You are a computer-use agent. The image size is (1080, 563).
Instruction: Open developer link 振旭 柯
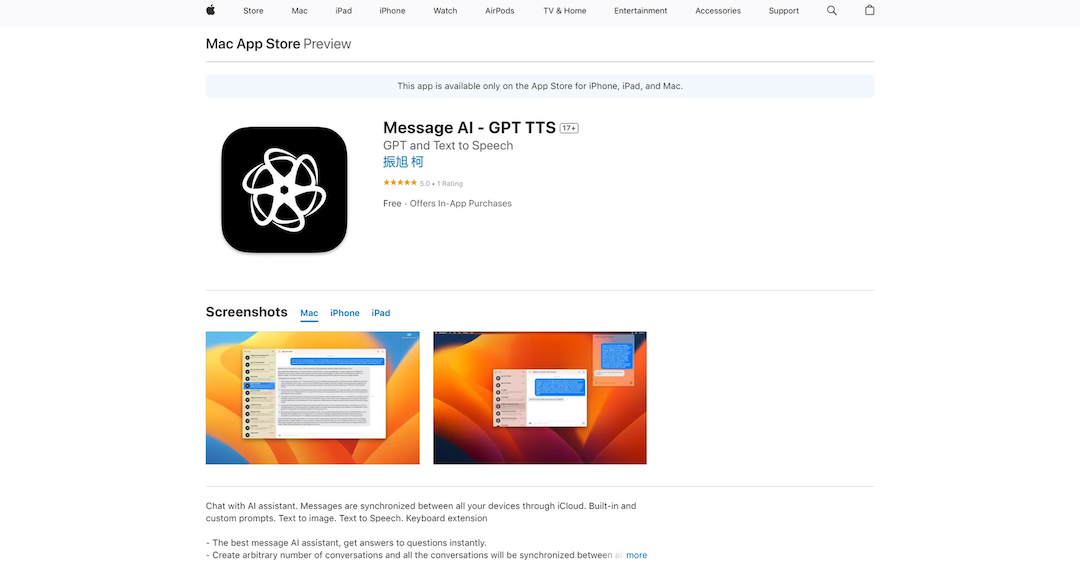point(403,162)
